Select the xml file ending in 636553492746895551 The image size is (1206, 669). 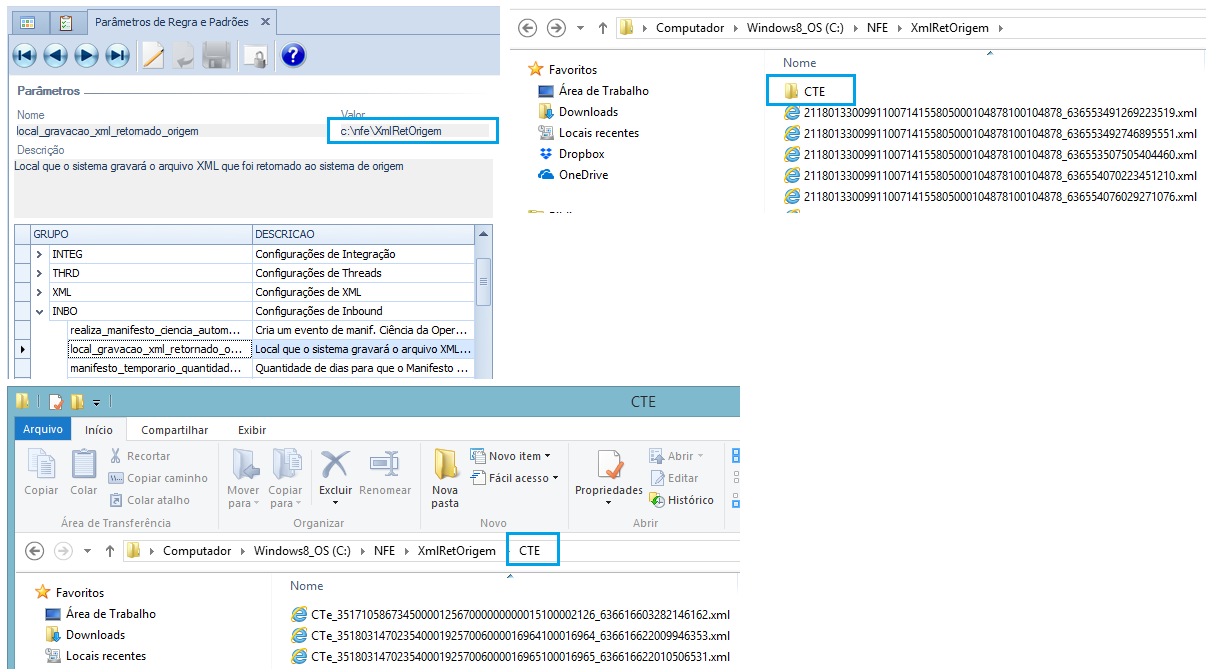[991, 133]
